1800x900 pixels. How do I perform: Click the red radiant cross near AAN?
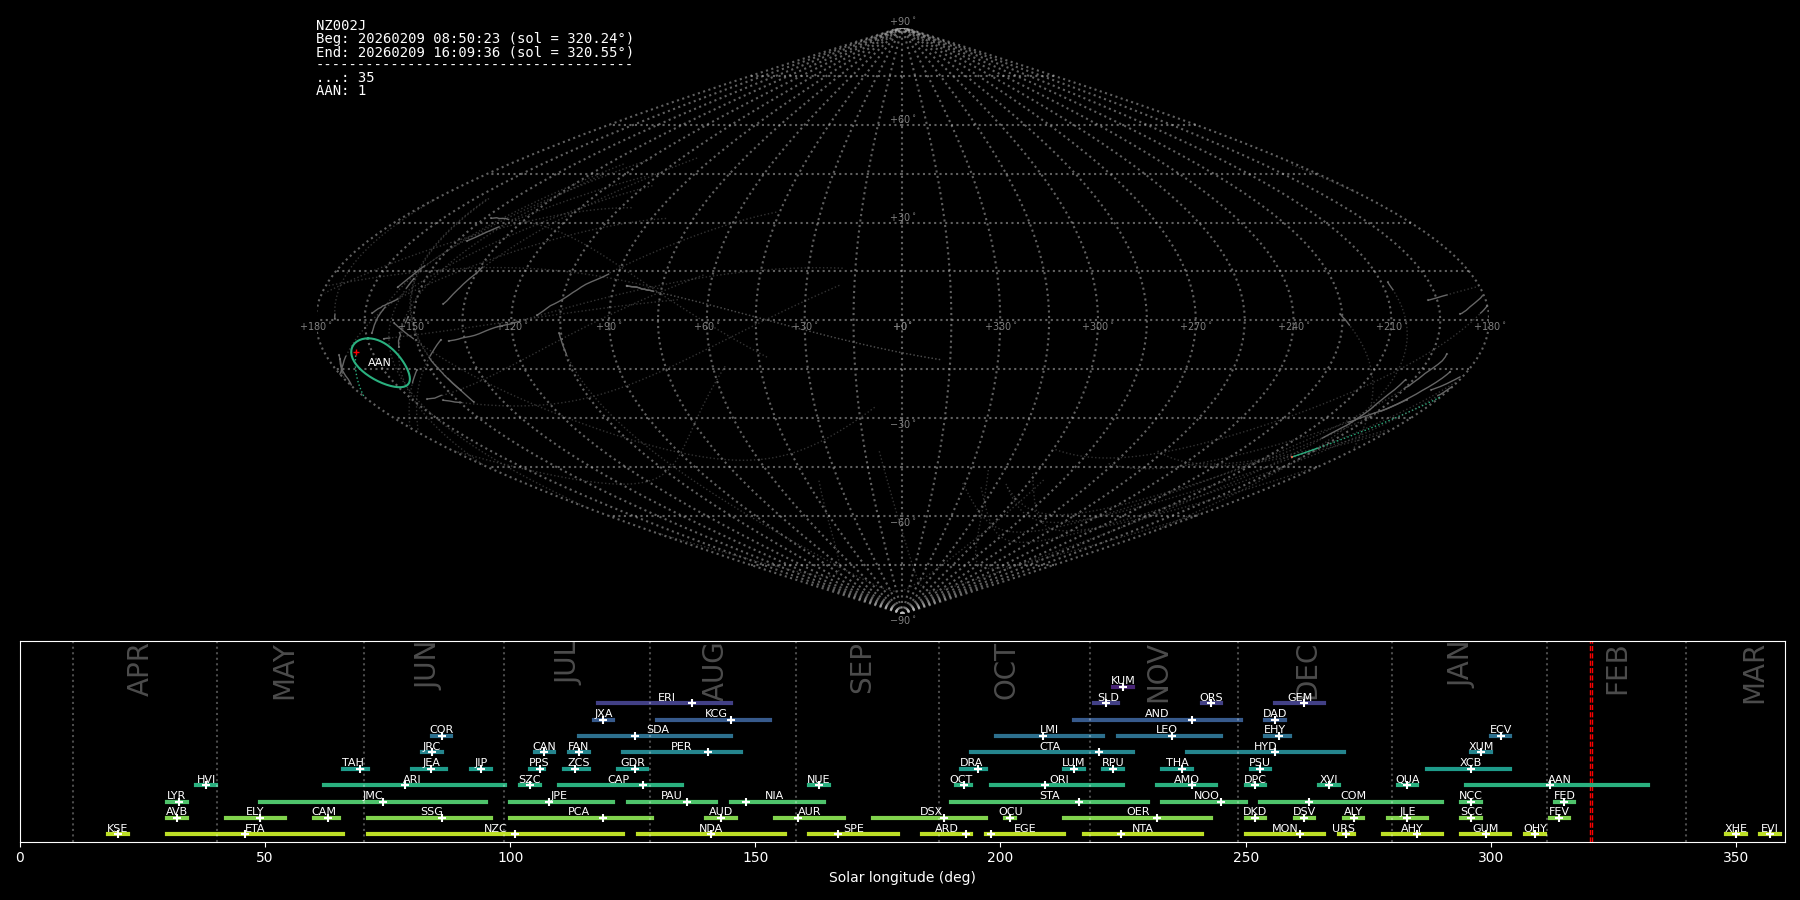pyautogui.click(x=356, y=352)
